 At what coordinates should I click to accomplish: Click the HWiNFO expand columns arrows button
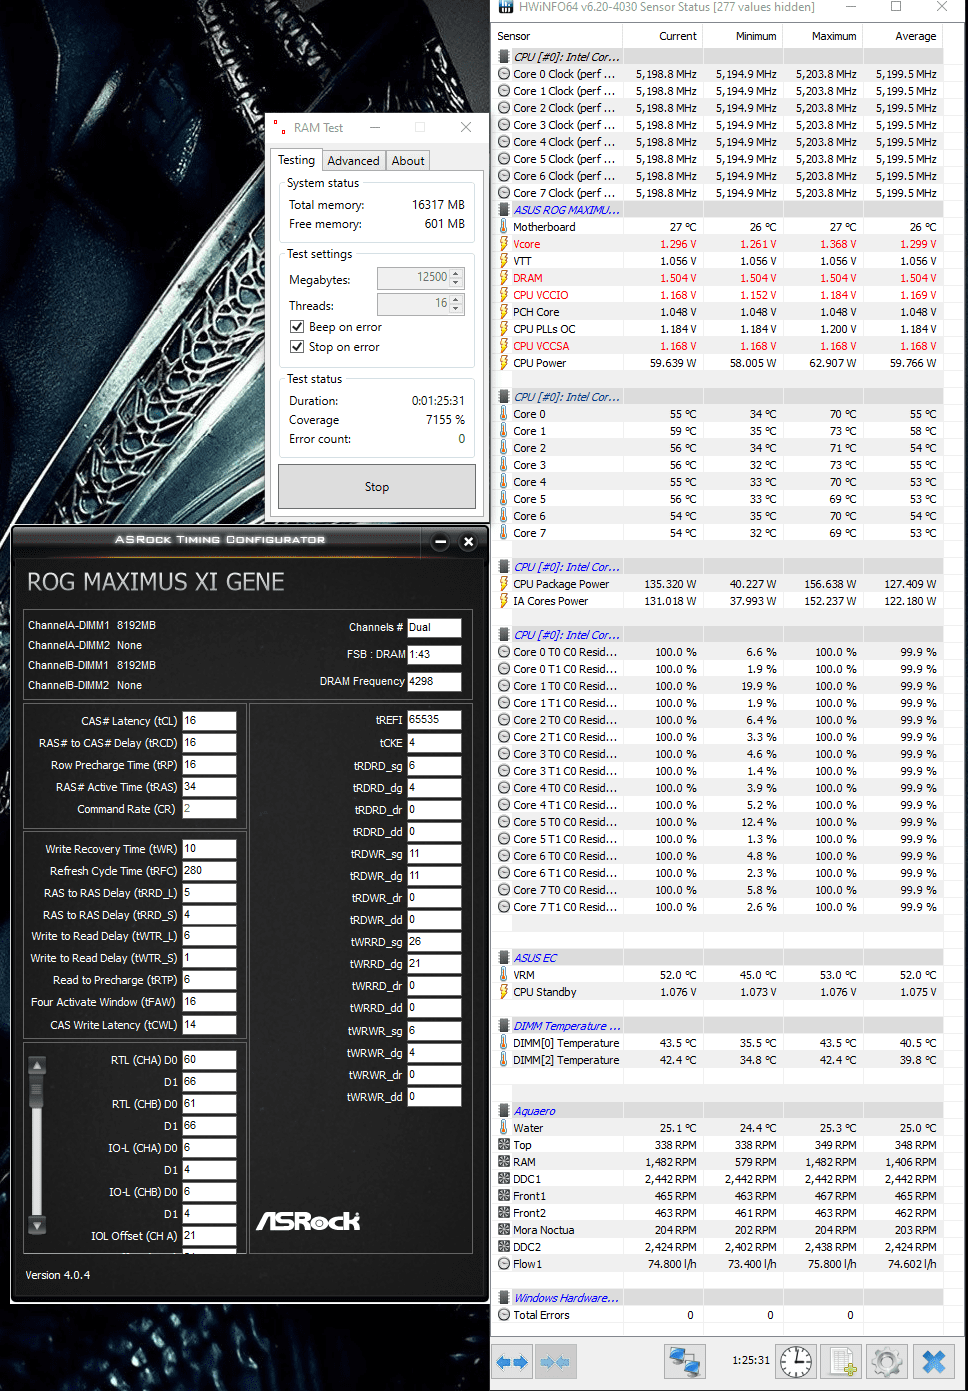(x=512, y=1361)
